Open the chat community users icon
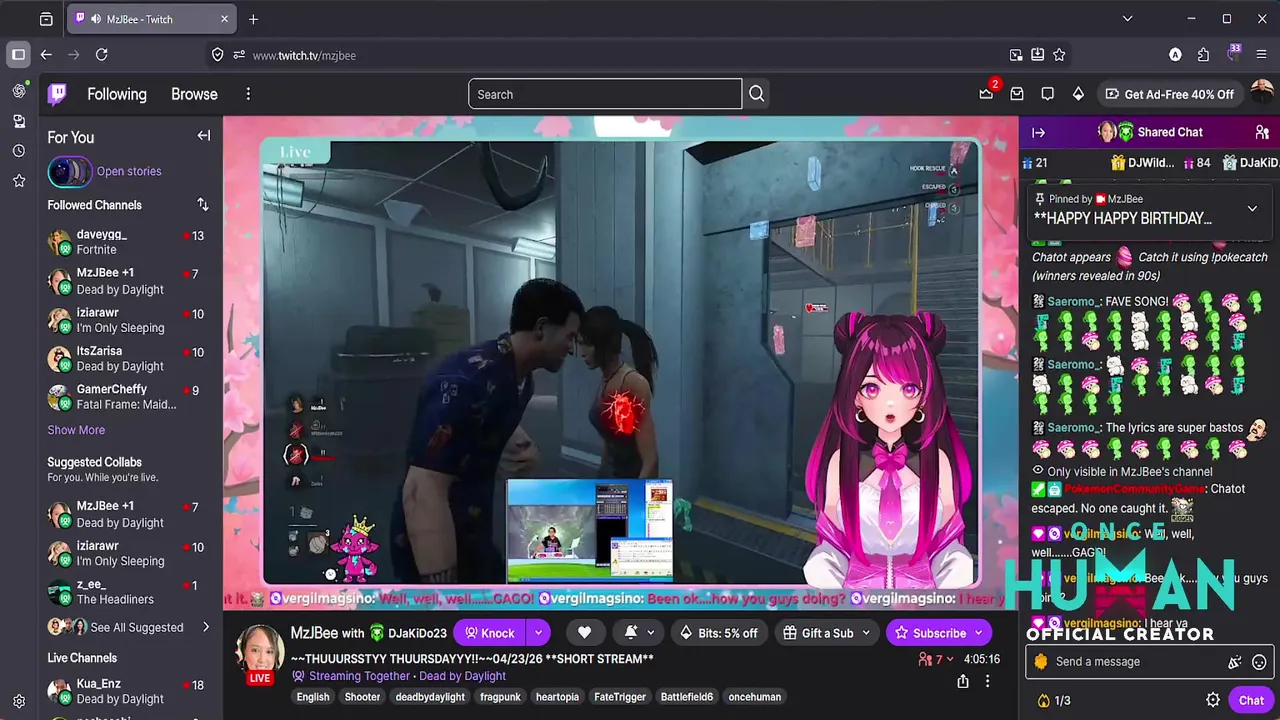The width and height of the screenshot is (1280, 720). pos(1262,132)
